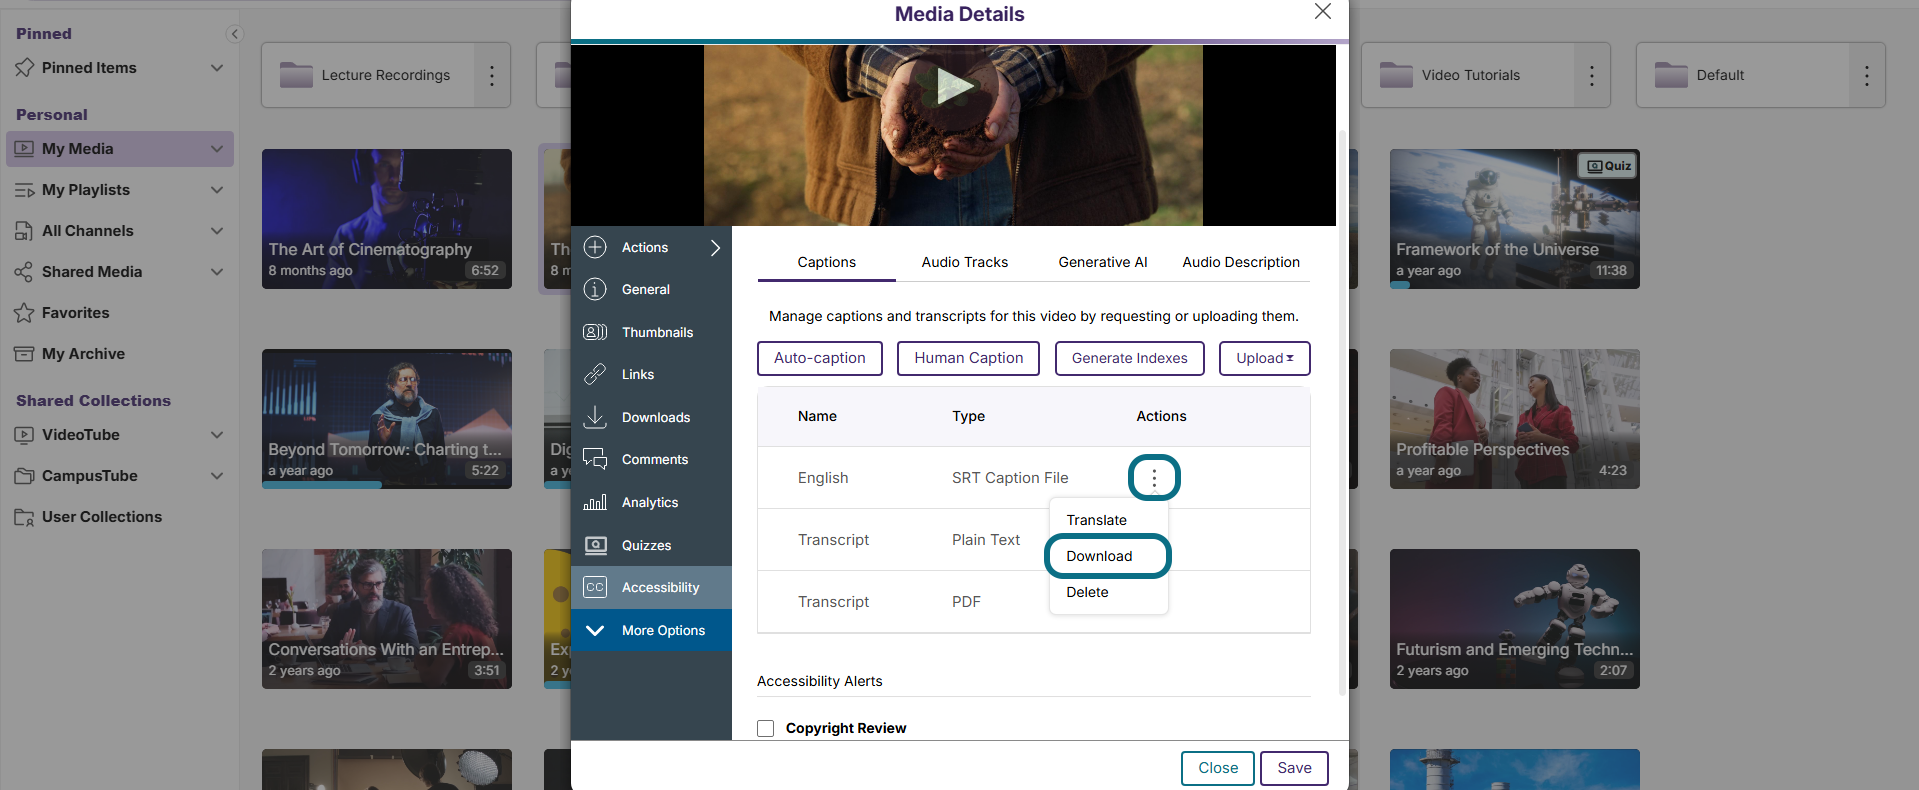Open the Downloads arrow icon
1919x790 pixels.
(595, 417)
